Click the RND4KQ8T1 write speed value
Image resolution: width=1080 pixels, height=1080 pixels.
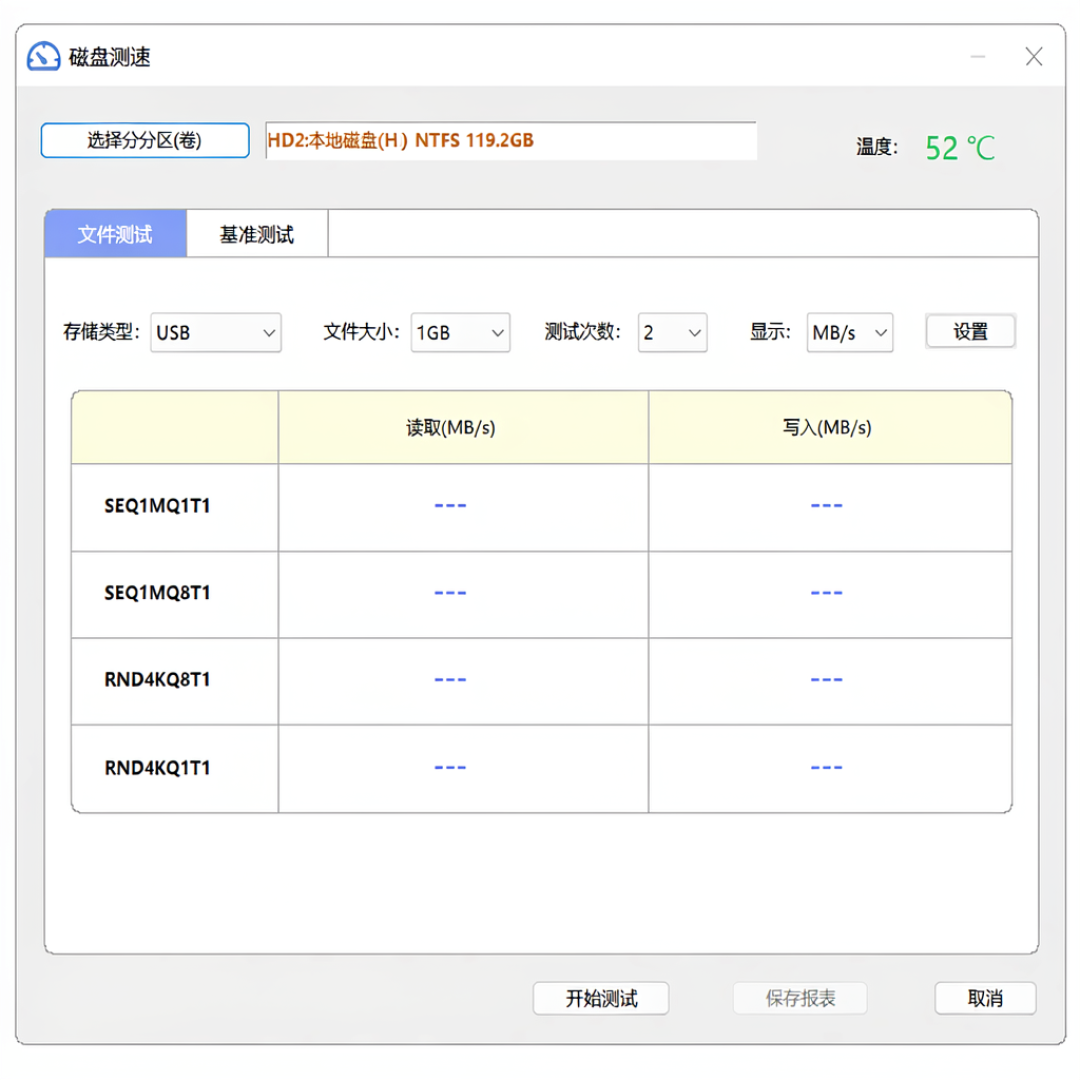pyautogui.click(x=827, y=680)
